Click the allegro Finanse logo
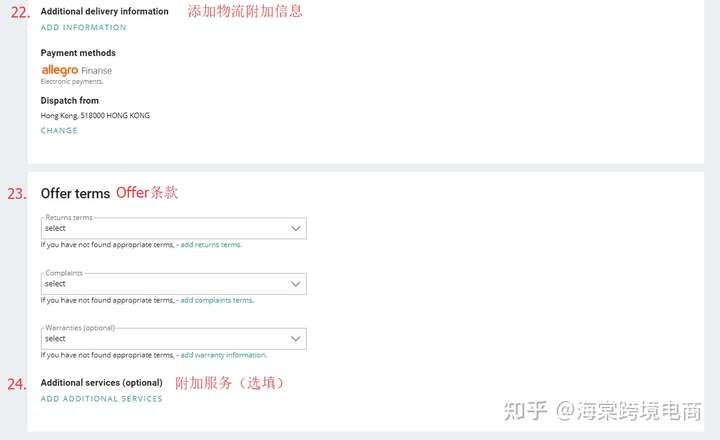Screen dimensions: 720x440 (76, 70)
